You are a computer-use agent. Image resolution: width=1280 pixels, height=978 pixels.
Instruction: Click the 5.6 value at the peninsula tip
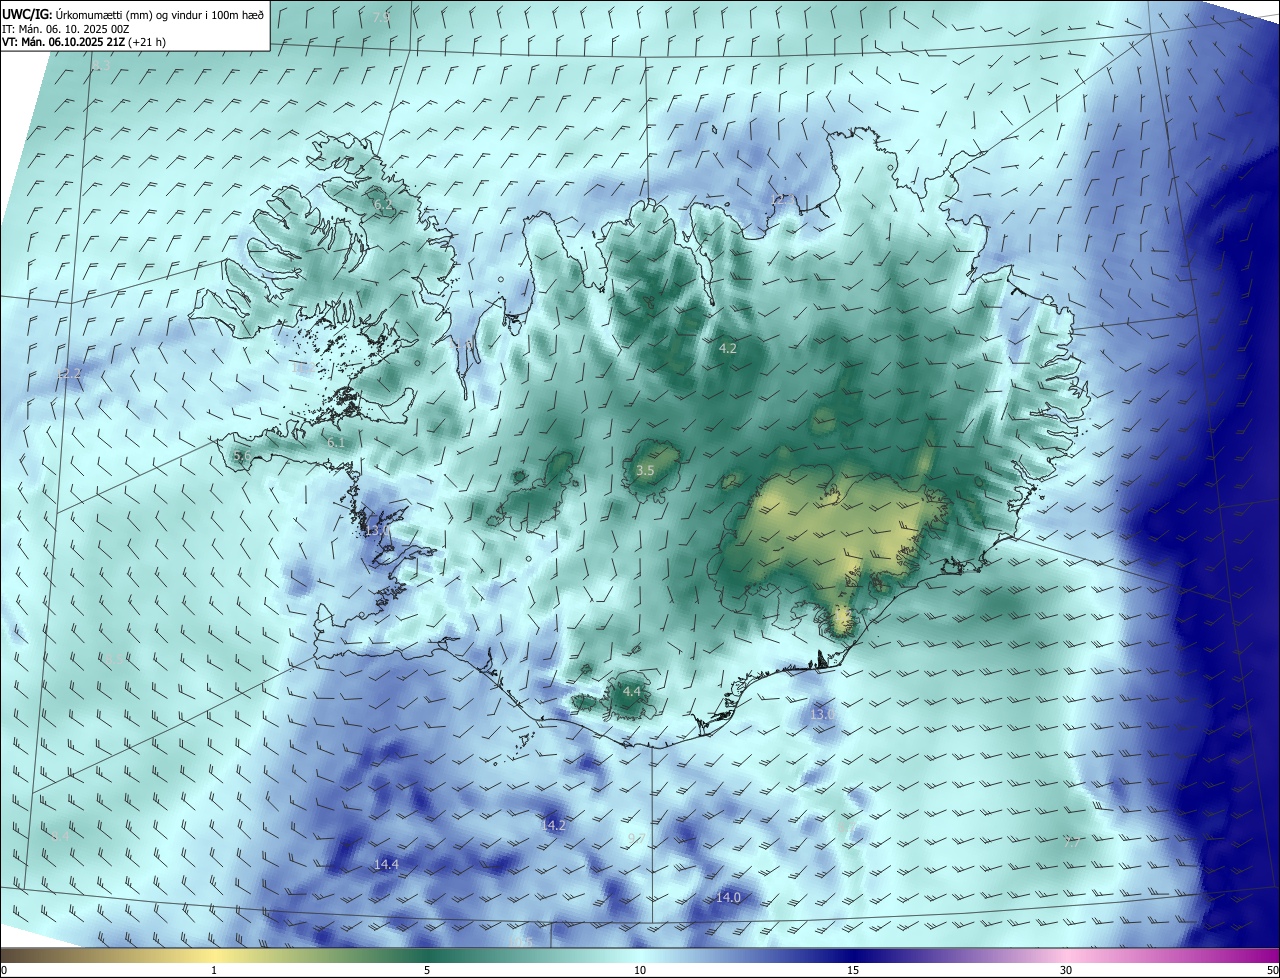(x=242, y=455)
